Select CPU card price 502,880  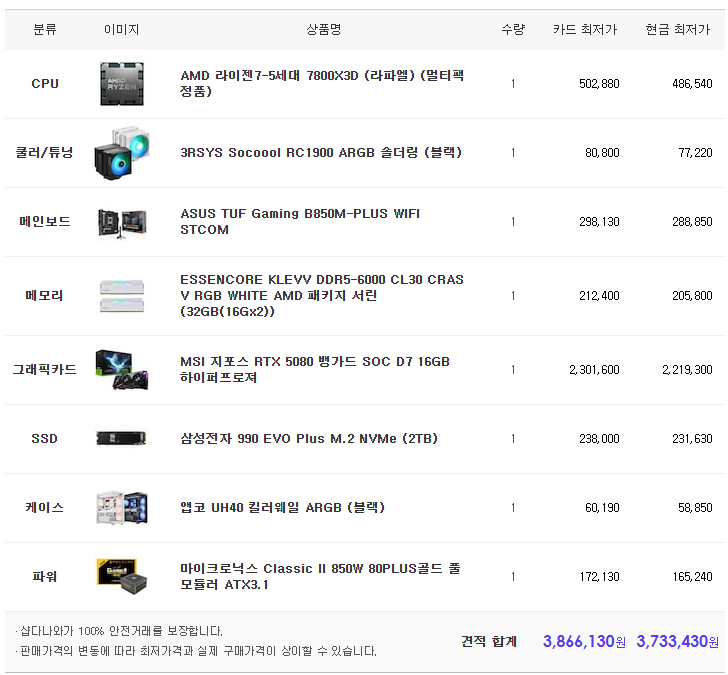599,84
